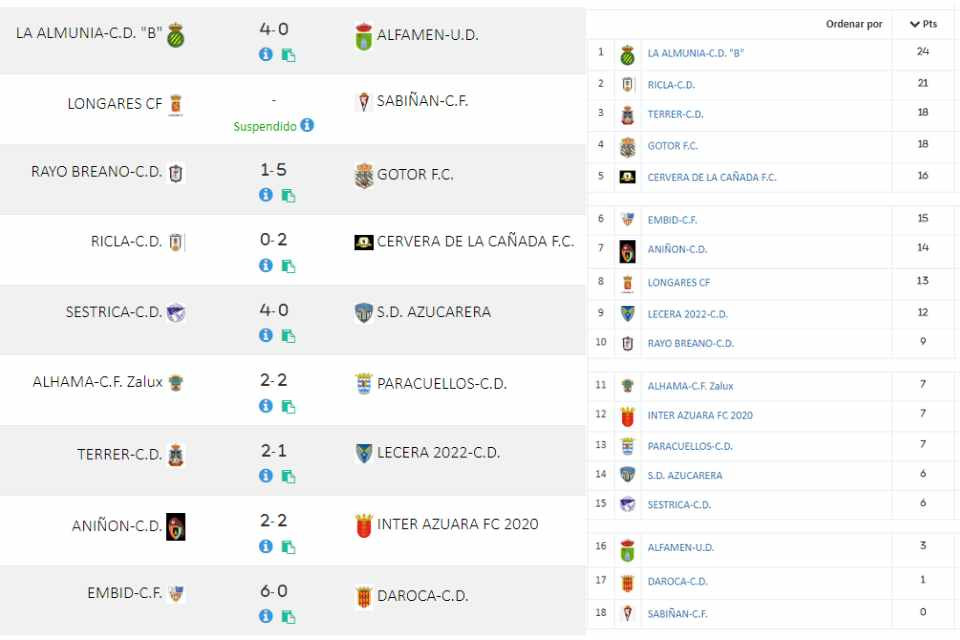Open match report icon for Rayo Breano 1-5

(x=288, y=195)
